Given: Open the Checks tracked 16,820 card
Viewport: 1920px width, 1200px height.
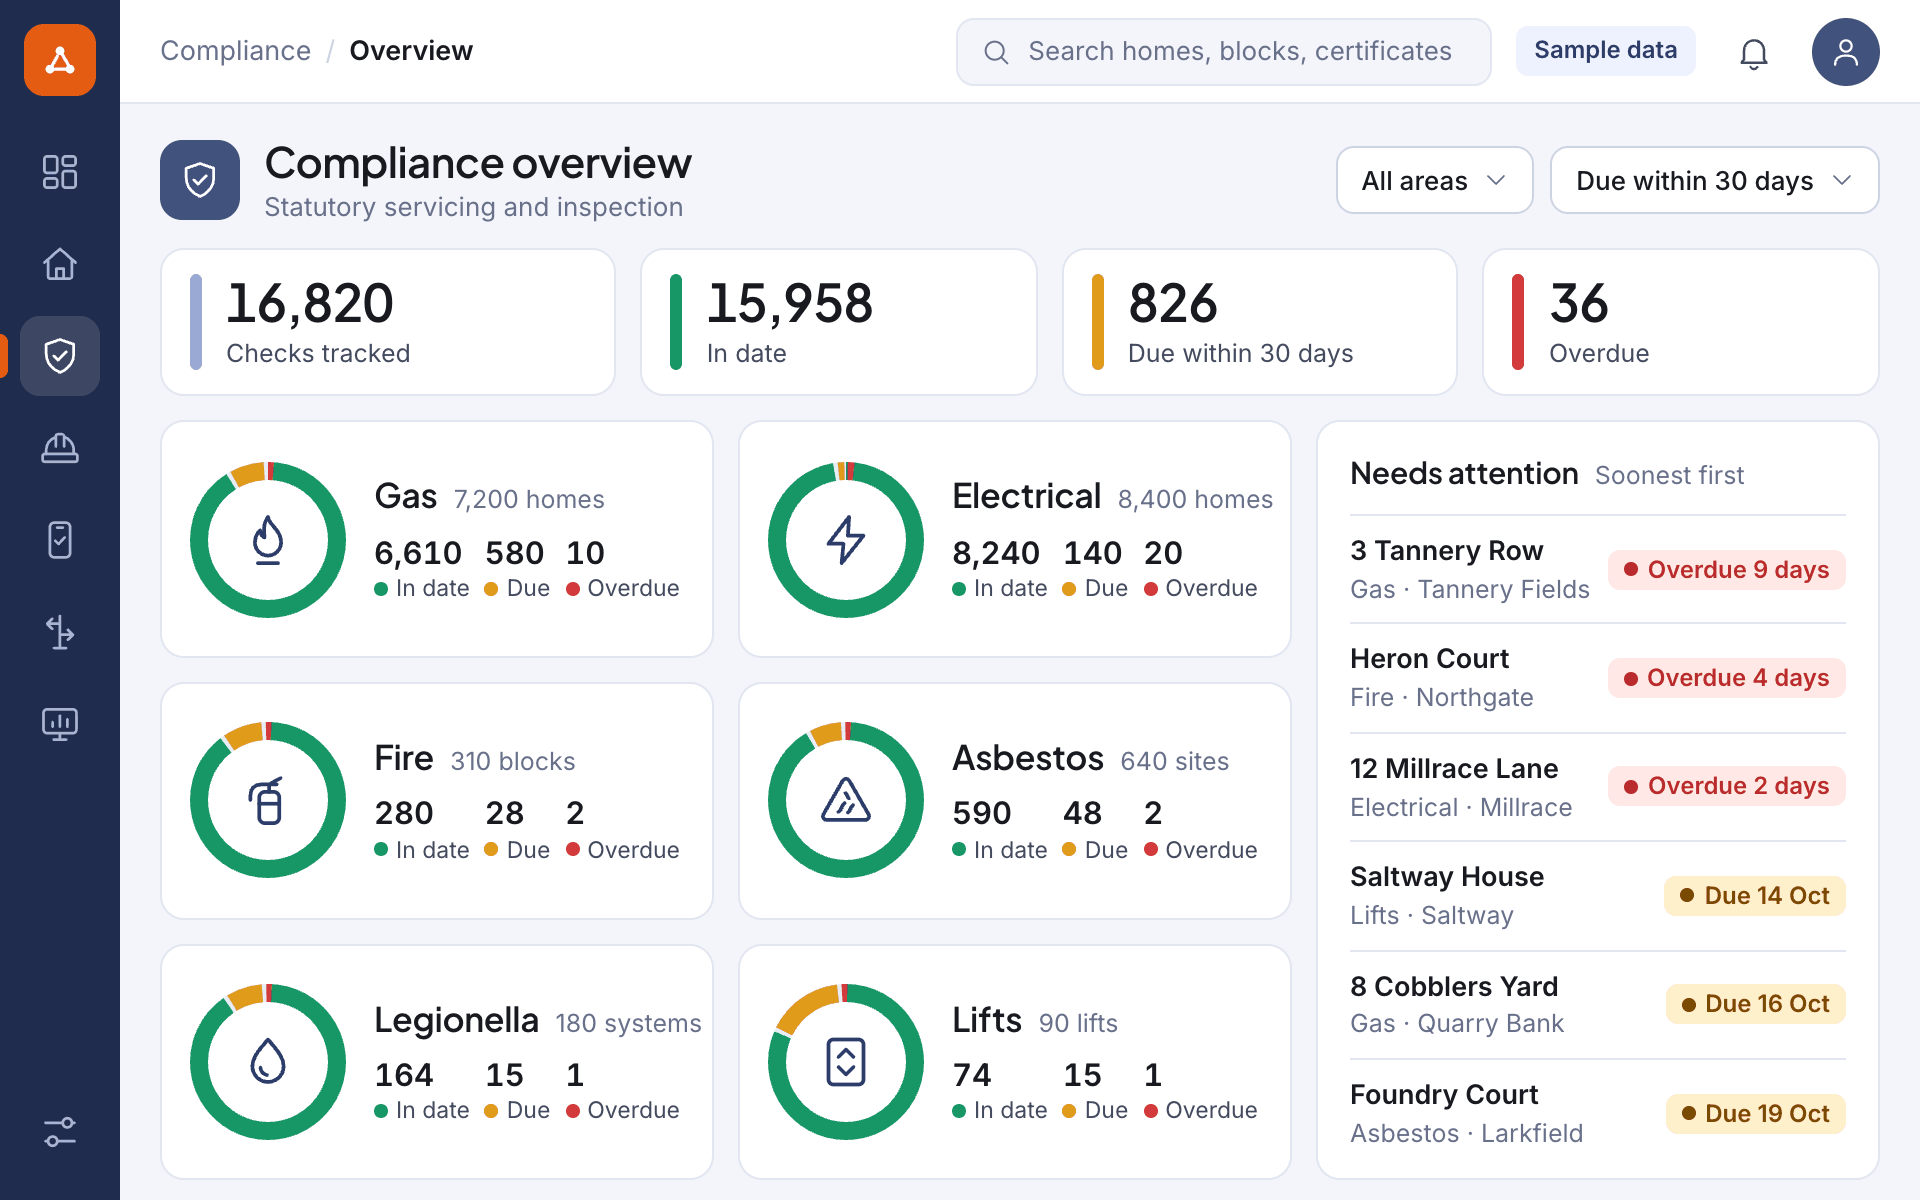Looking at the screenshot, I should coord(388,322).
